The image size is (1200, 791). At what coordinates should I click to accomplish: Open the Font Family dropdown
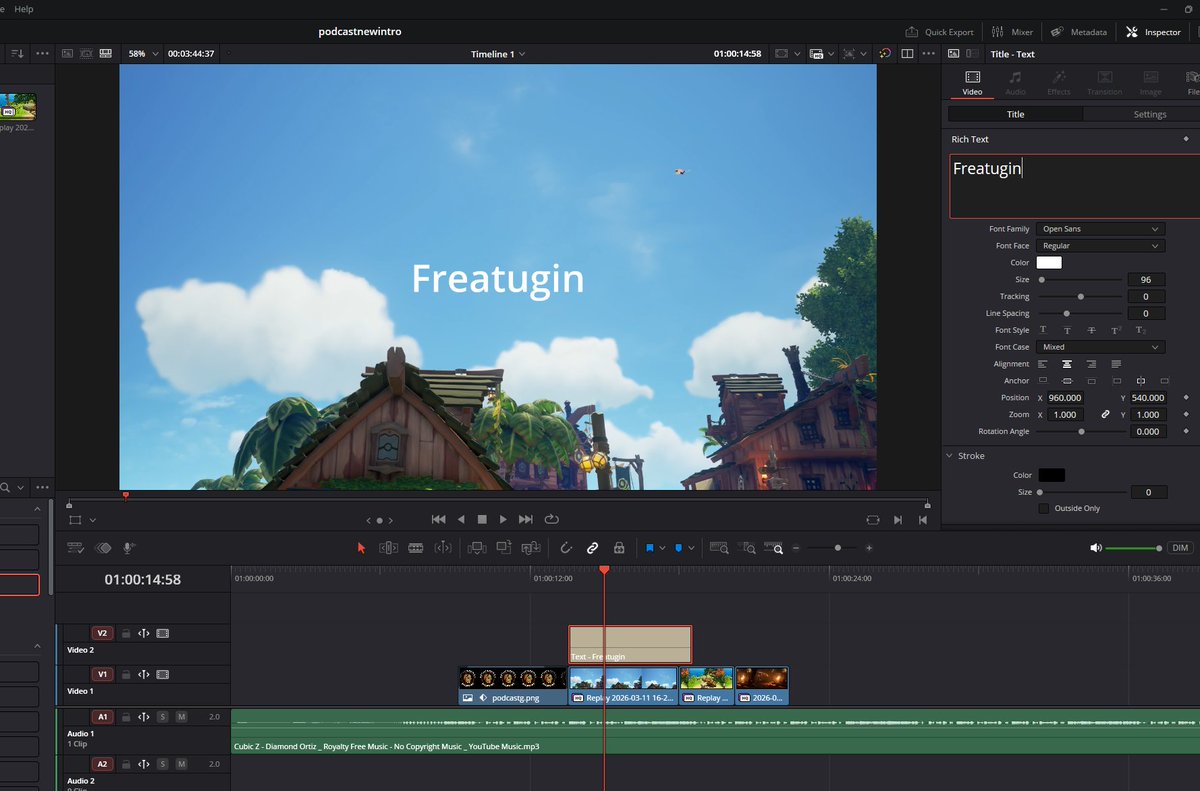coord(1100,229)
